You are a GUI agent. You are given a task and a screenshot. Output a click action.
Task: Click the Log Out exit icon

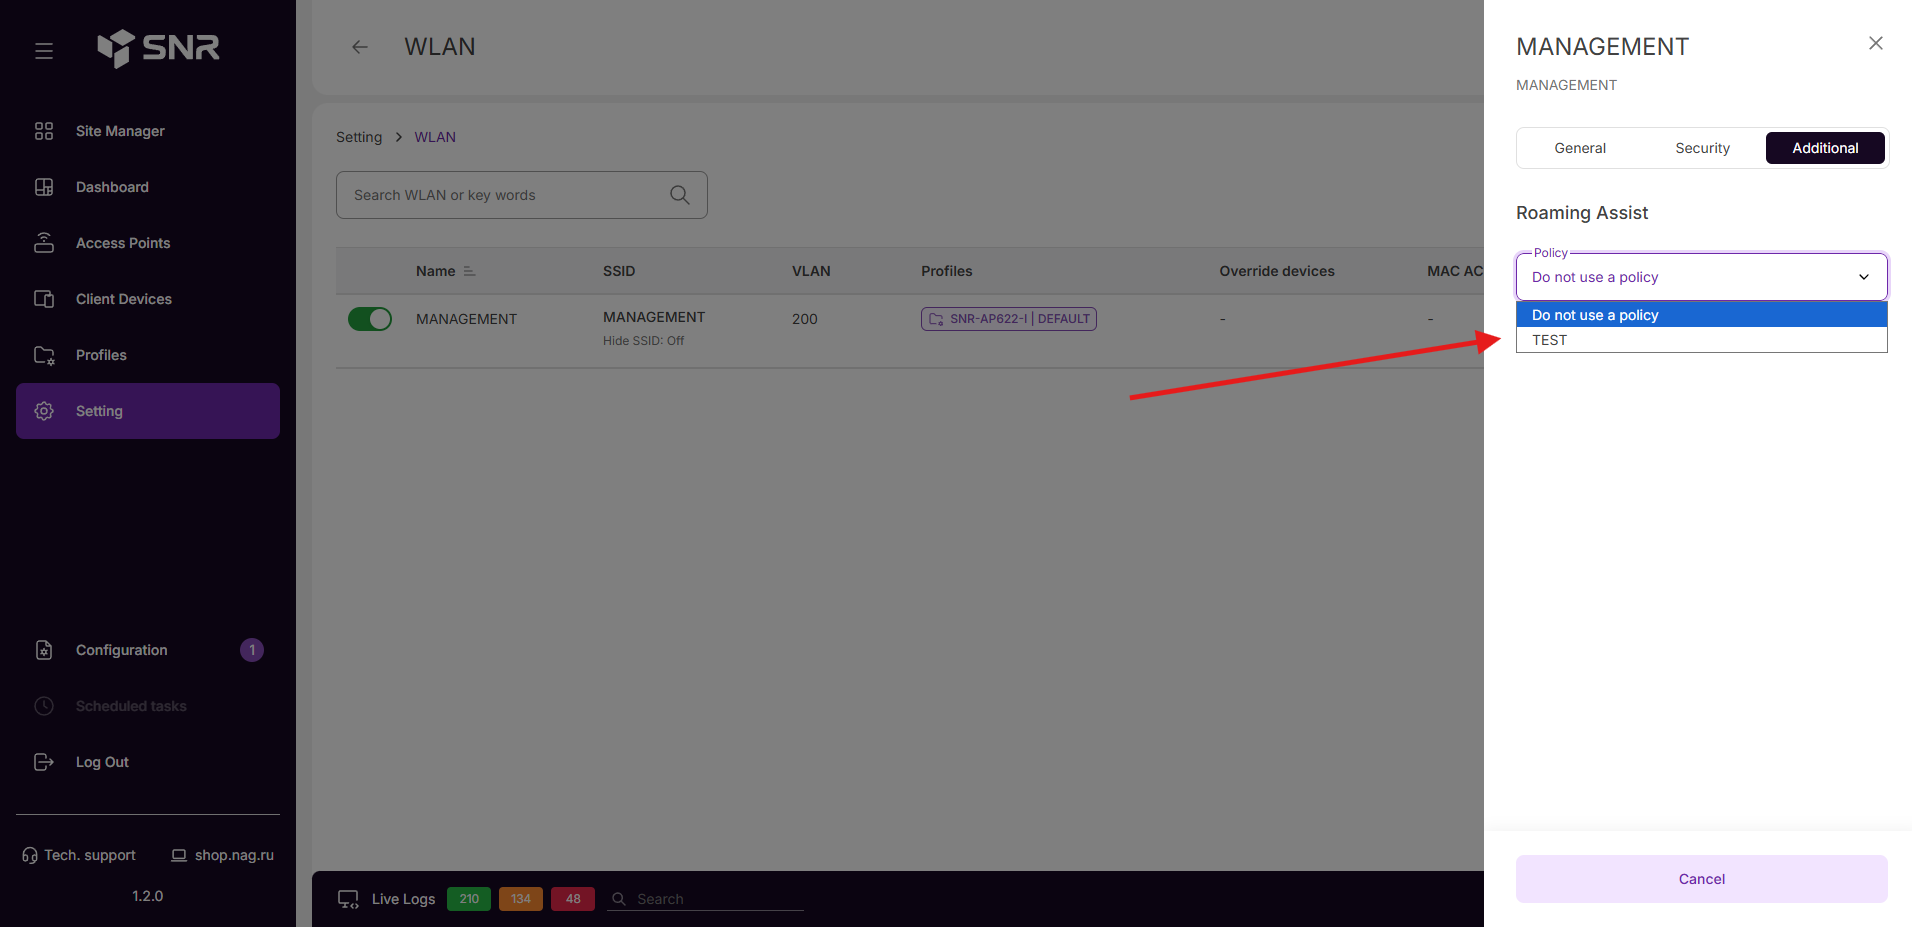44,762
